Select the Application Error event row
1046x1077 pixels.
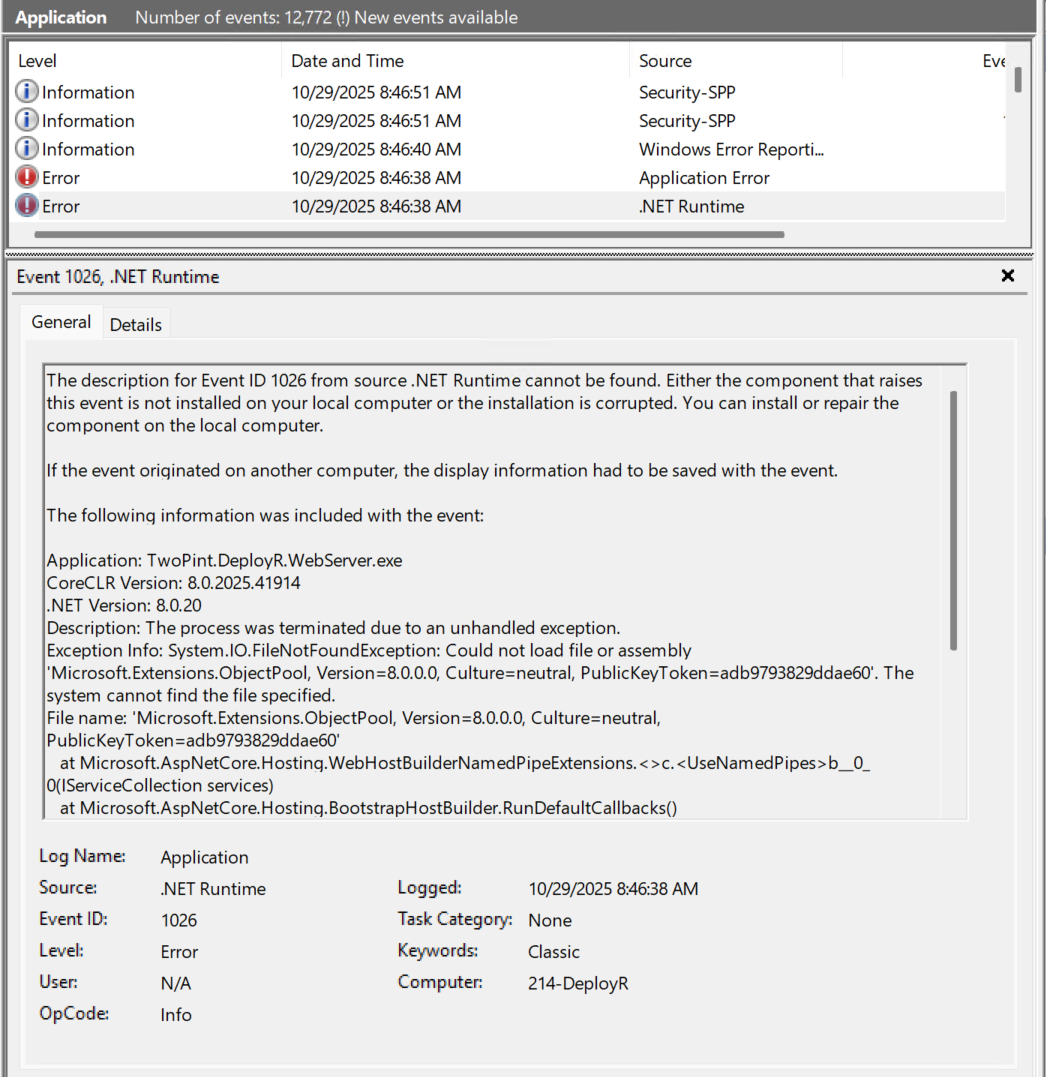(508, 177)
